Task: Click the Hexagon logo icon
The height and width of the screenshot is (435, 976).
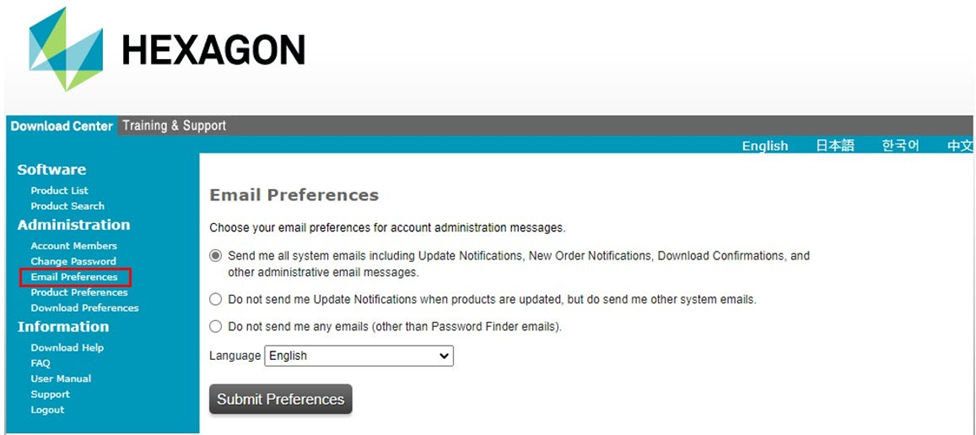Action: pyautogui.click(x=66, y=48)
